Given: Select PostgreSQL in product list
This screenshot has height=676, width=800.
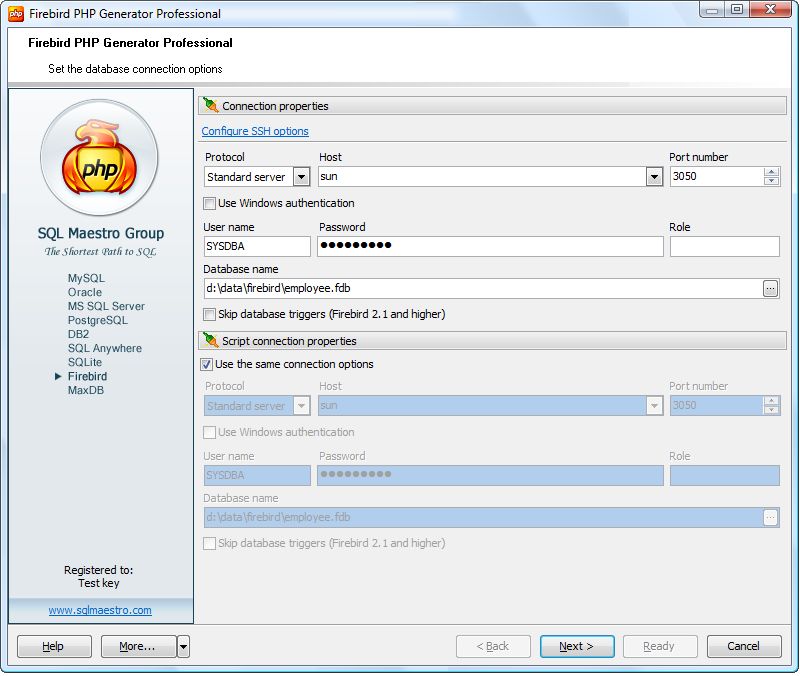Looking at the screenshot, I should pyautogui.click(x=97, y=320).
